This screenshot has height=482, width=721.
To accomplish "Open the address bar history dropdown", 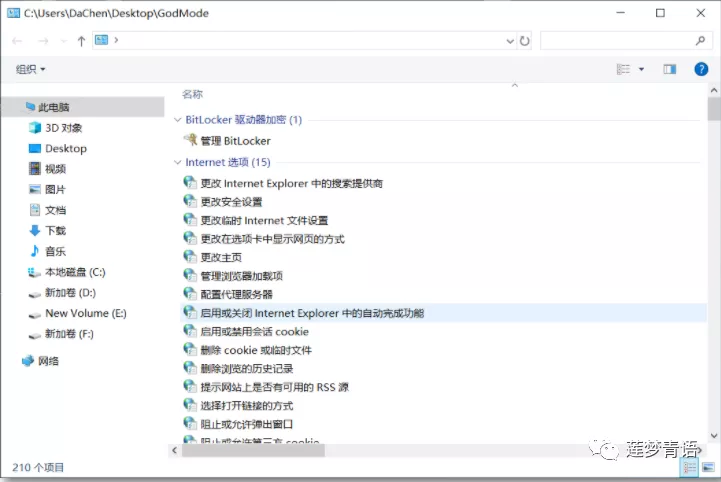I will click(510, 41).
